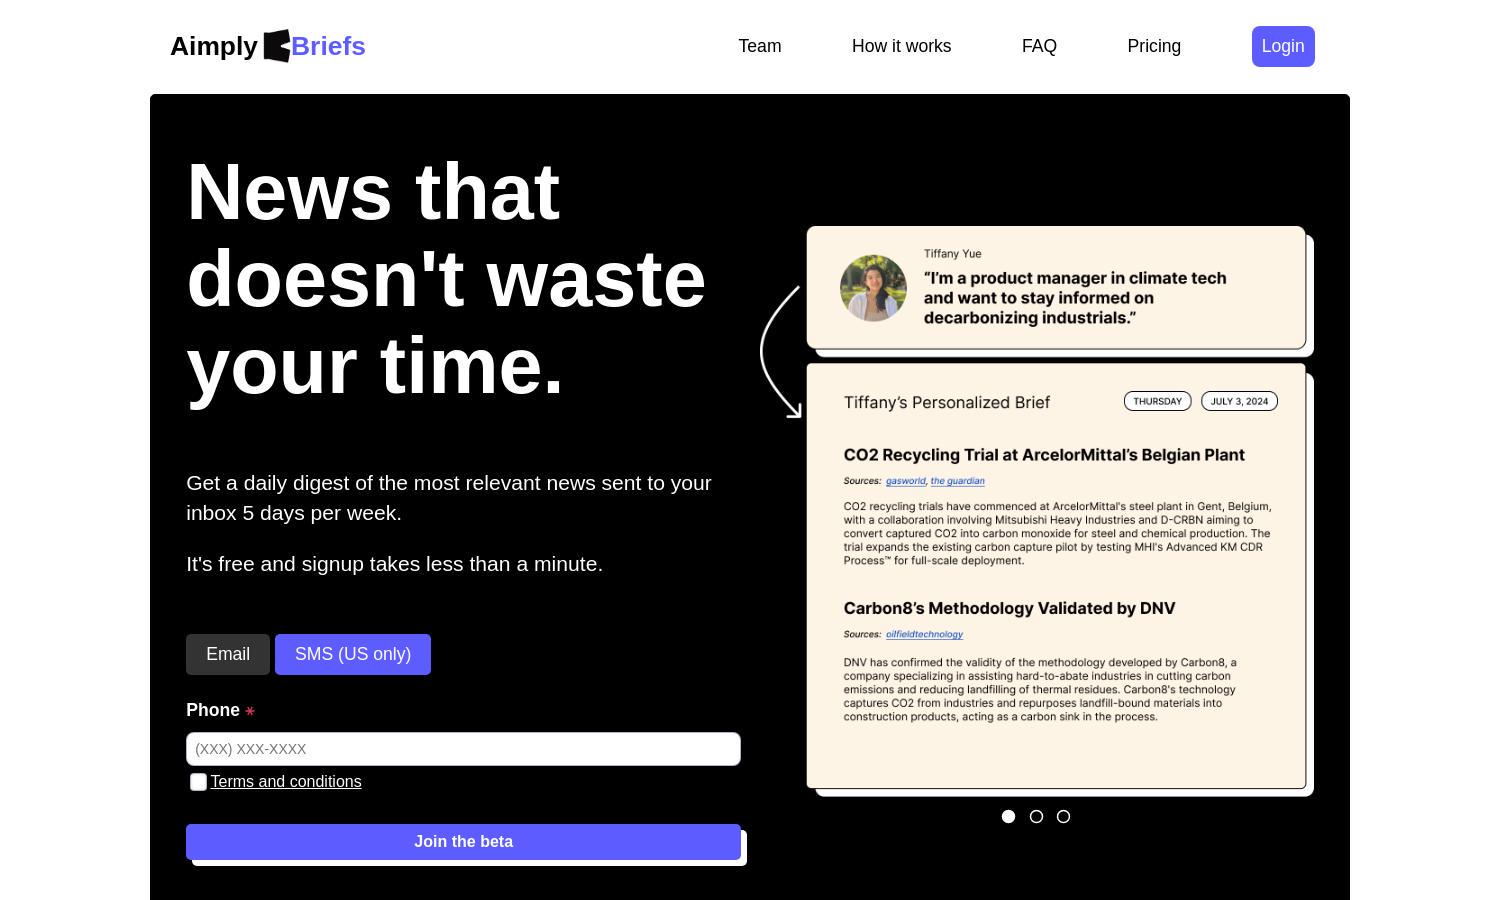Click the Aimply brand name text
Image resolution: width=1500 pixels, height=900 pixels.
click(x=214, y=46)
